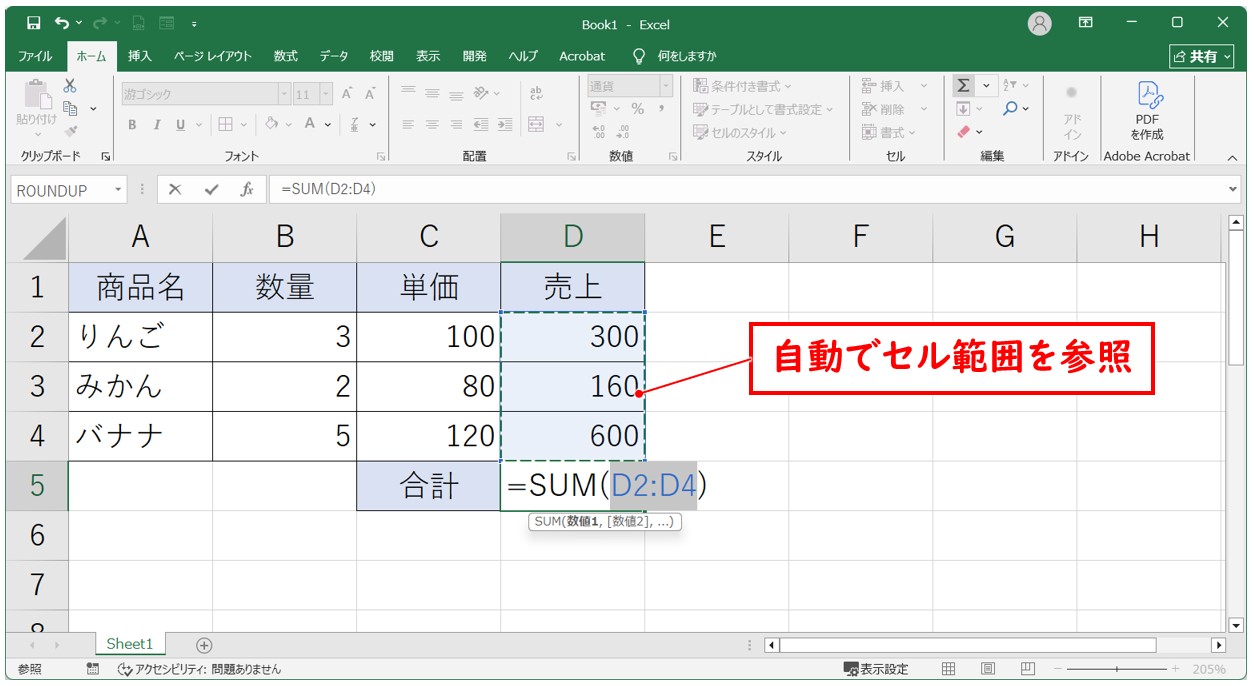Click the Fill Color bucket icon
Image resolution: width=1254 pixels, height=686 pixels.
[271, 124]
